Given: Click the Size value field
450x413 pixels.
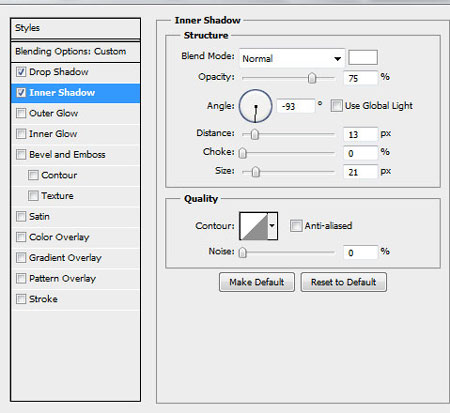Looking at the screenshot, I should (x=360, y=172).
